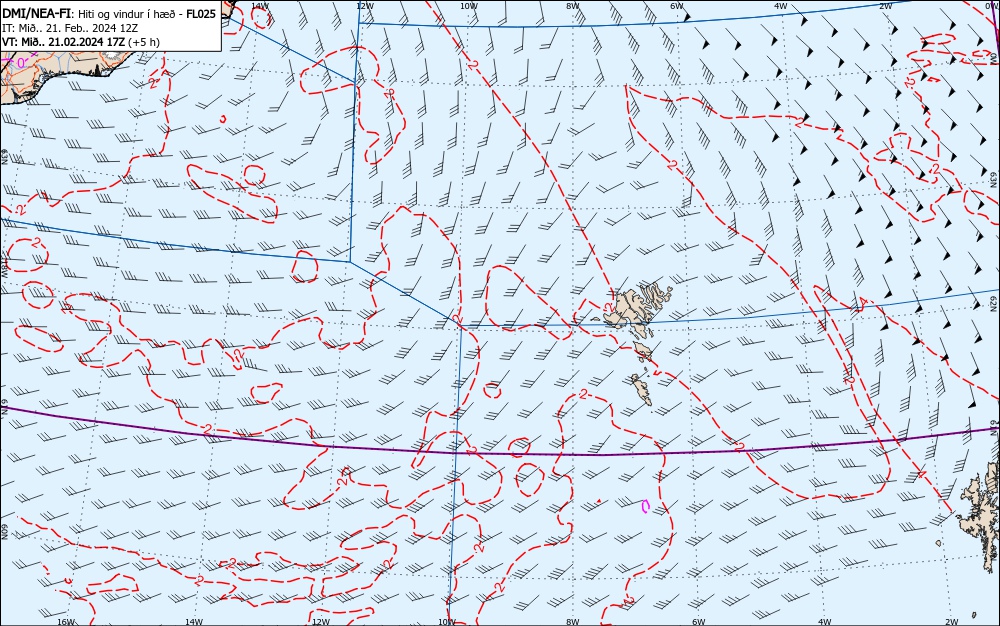Click the '61N' label on the right edge
Viewport: 1000px width, 626px height.
[994, 426]
